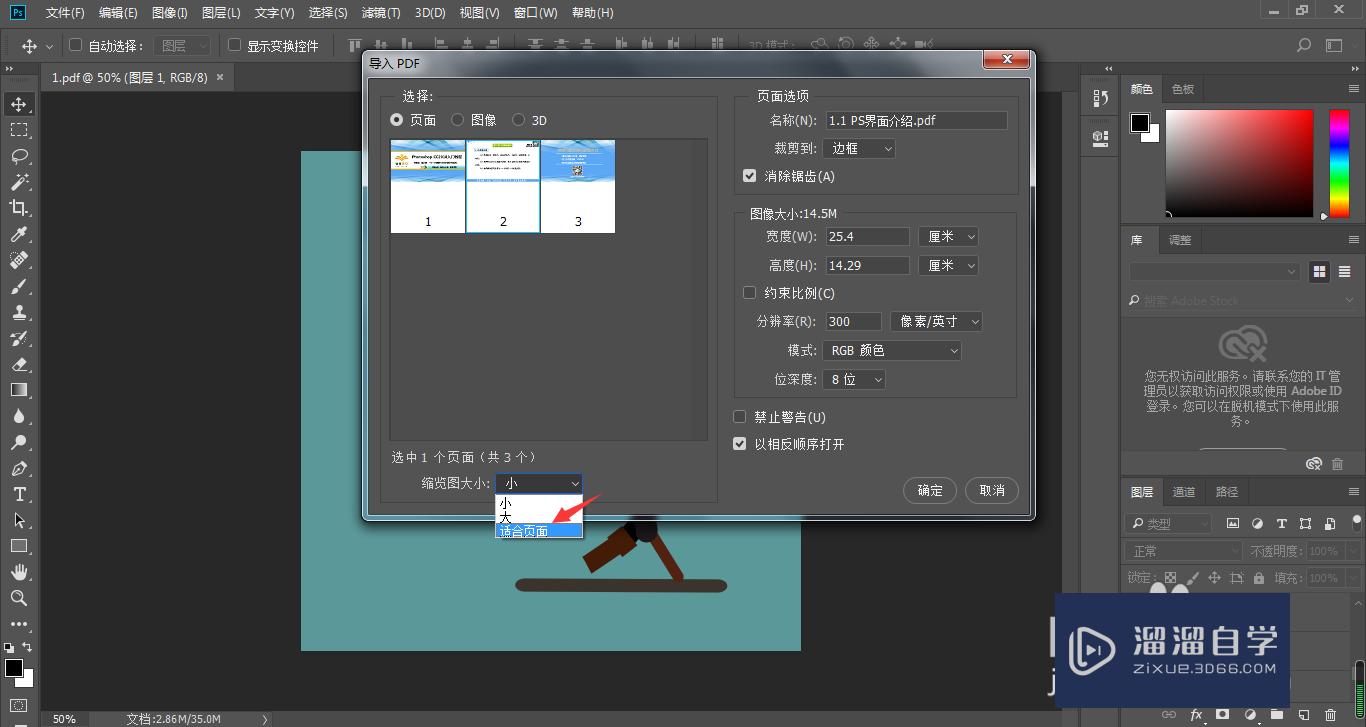Click the delete layer trash icon
1366x727 pixels.
click(x=1330, y=715)
